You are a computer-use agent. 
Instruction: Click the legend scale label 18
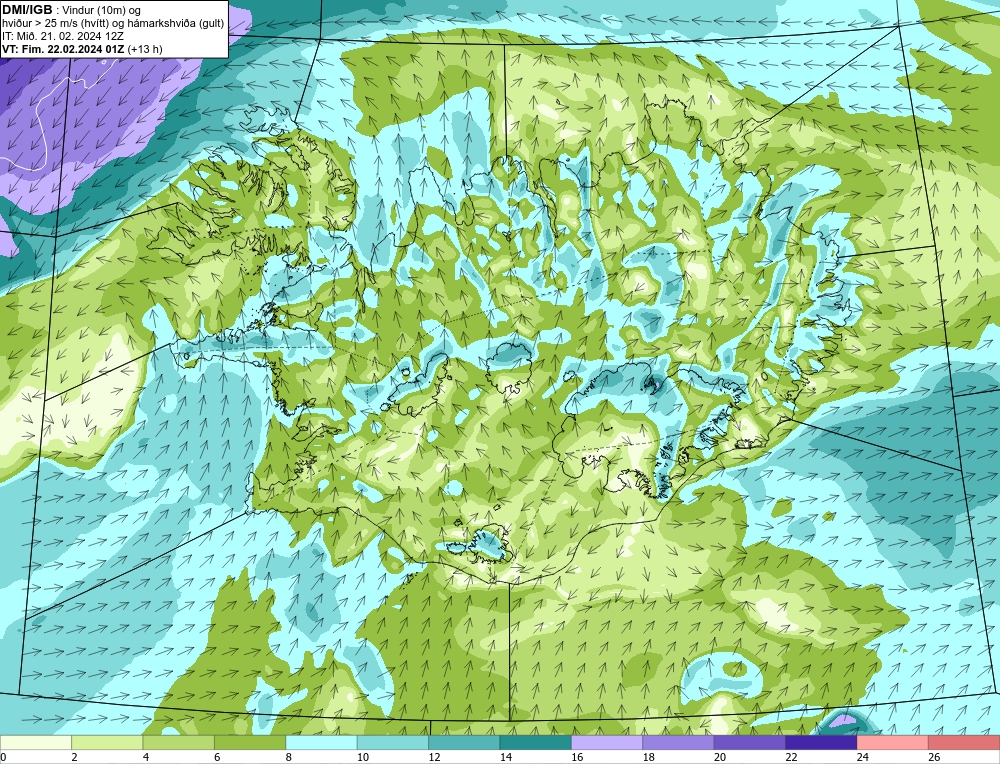[649, 758]
